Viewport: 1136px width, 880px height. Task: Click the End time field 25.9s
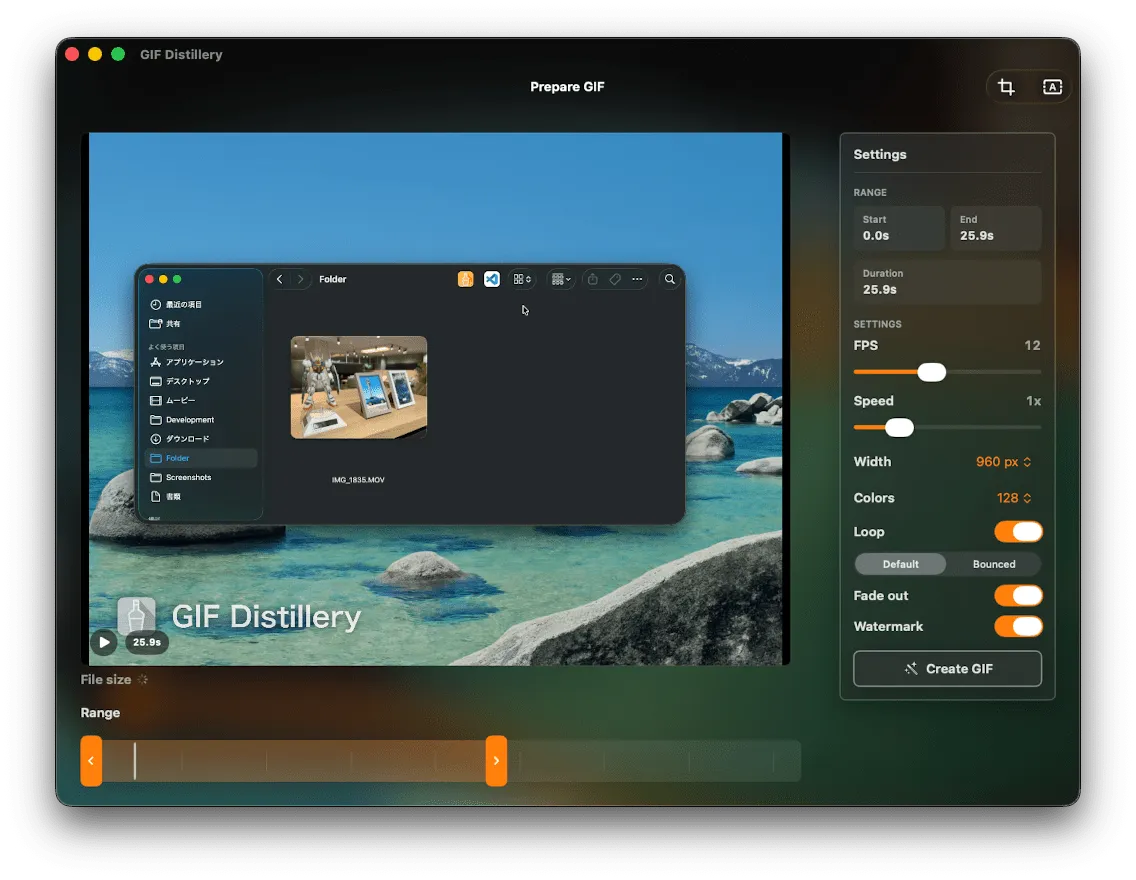(996, 228)
